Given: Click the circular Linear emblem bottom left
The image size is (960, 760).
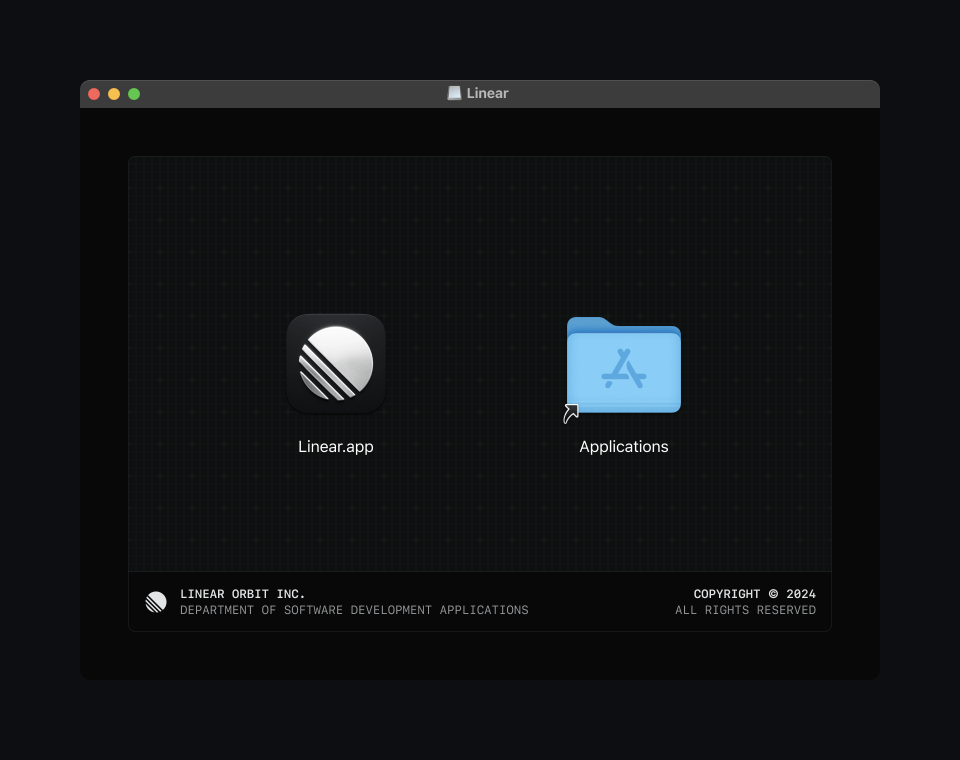Looking at the screenshot, I should [156, 602].
